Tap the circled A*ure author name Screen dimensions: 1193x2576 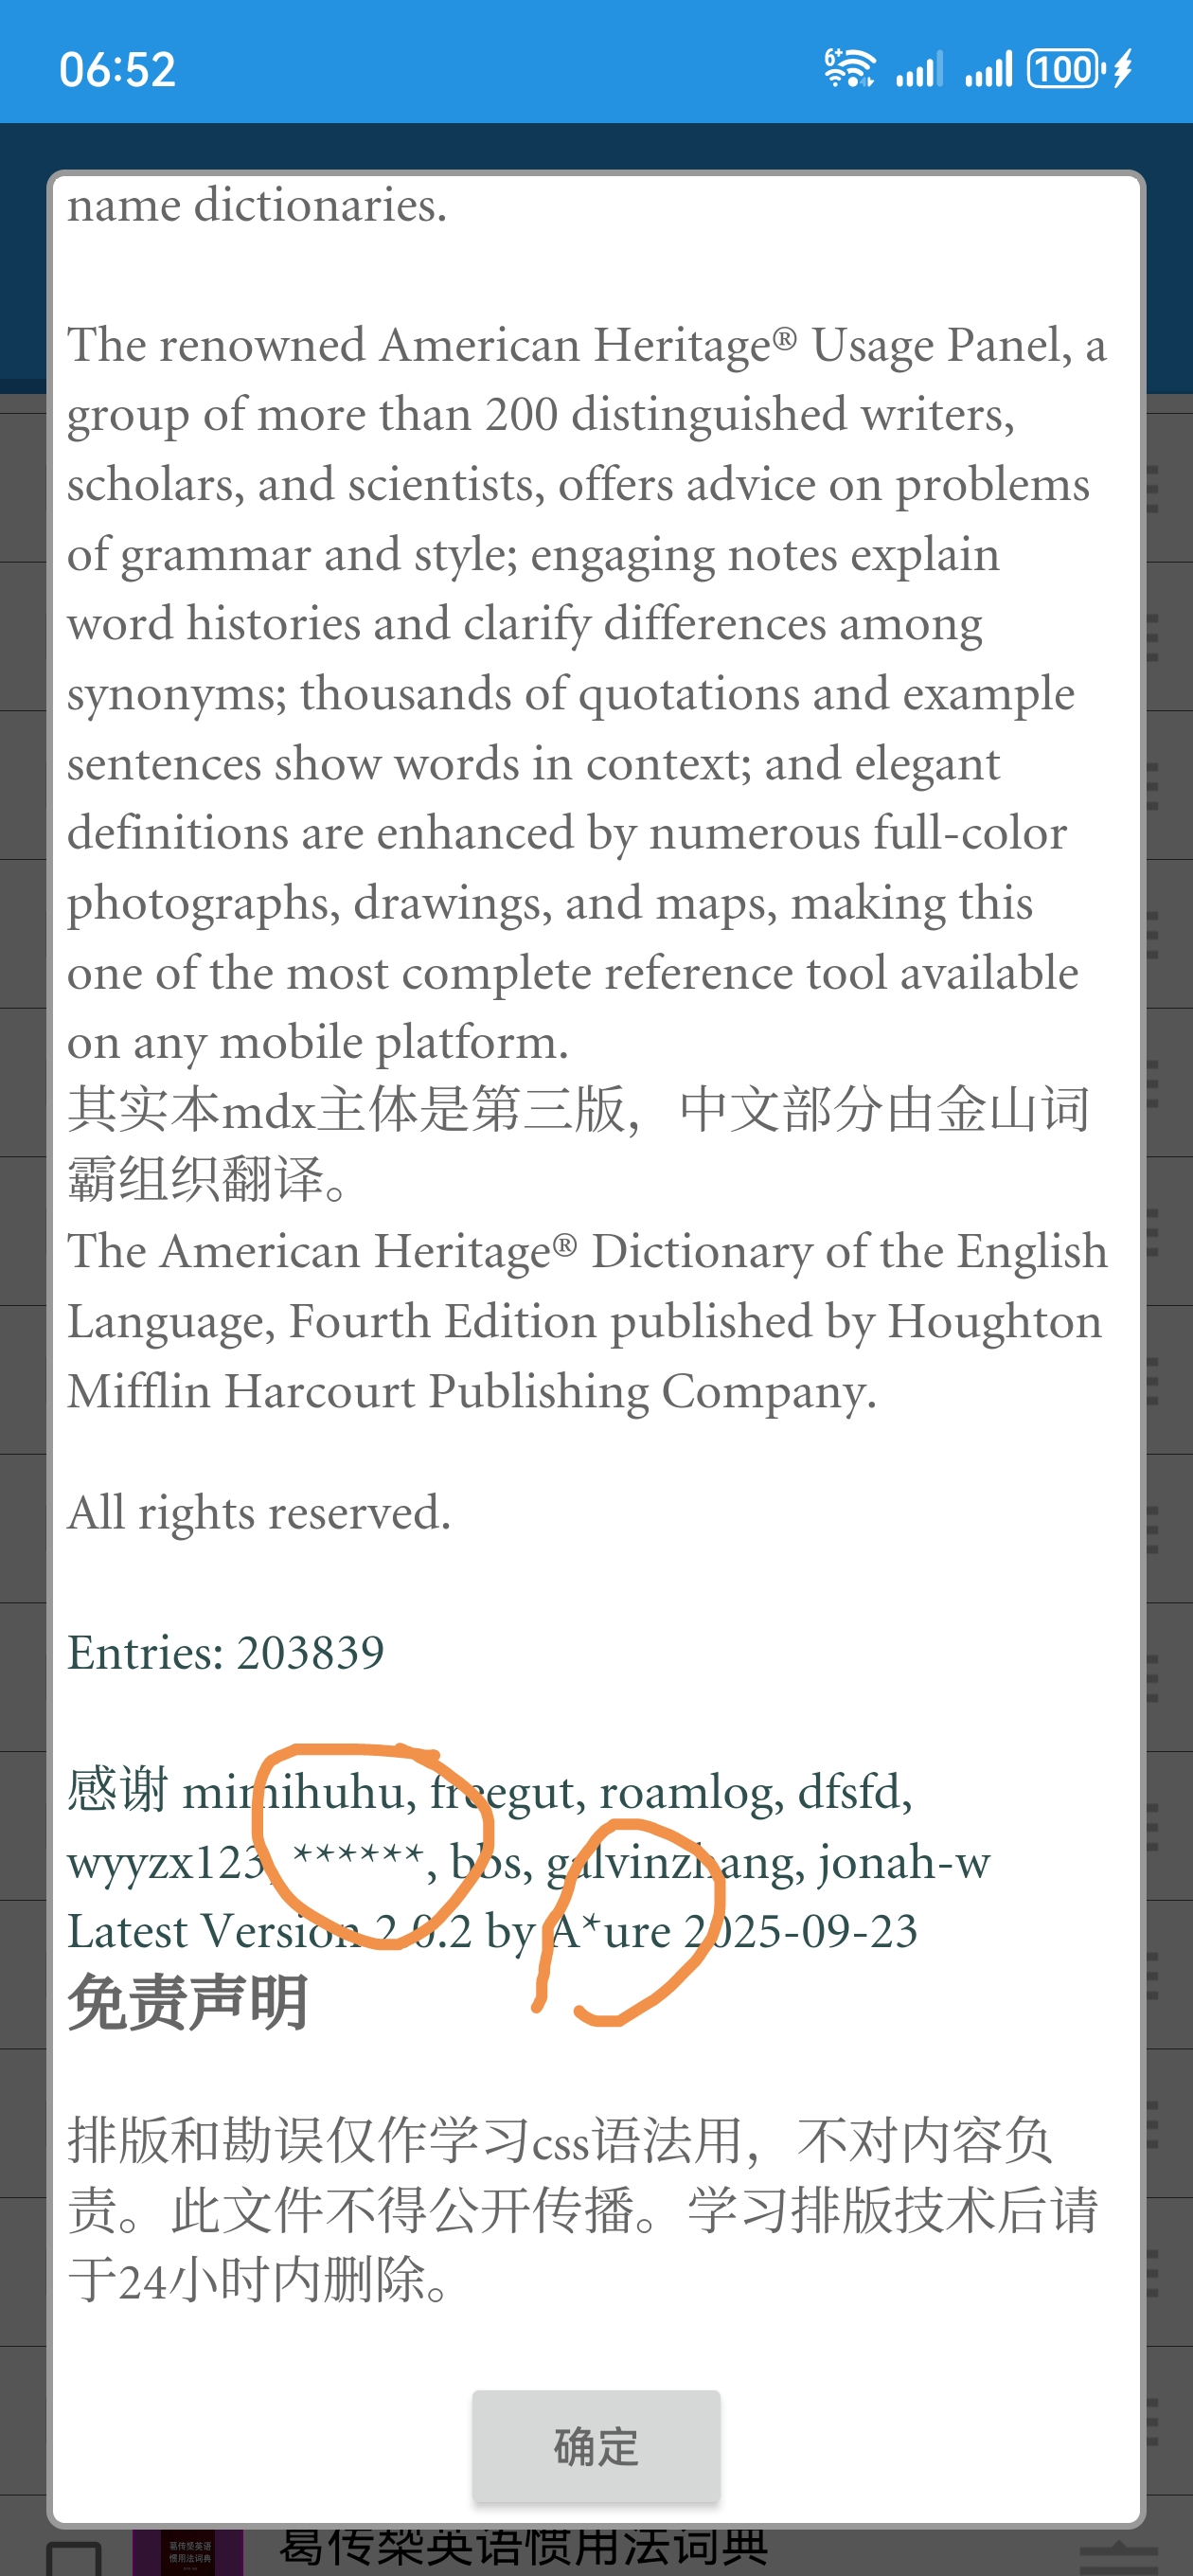pos(611,1932)
